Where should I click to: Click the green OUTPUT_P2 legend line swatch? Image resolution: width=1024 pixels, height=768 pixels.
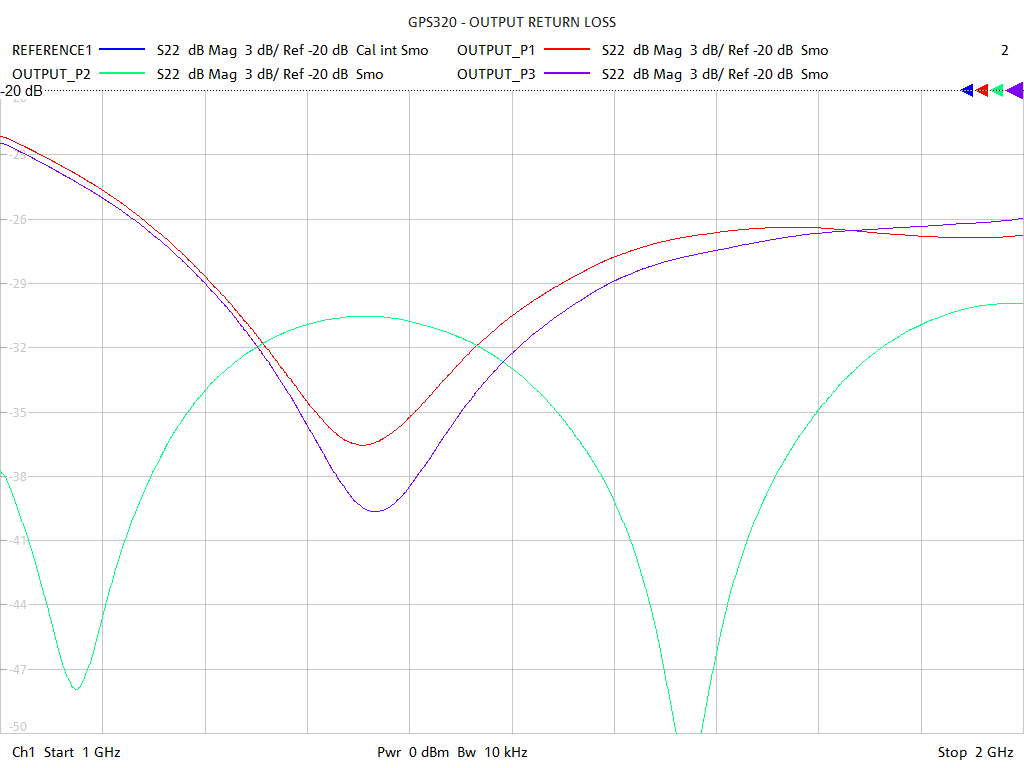(x=122, y=74)
